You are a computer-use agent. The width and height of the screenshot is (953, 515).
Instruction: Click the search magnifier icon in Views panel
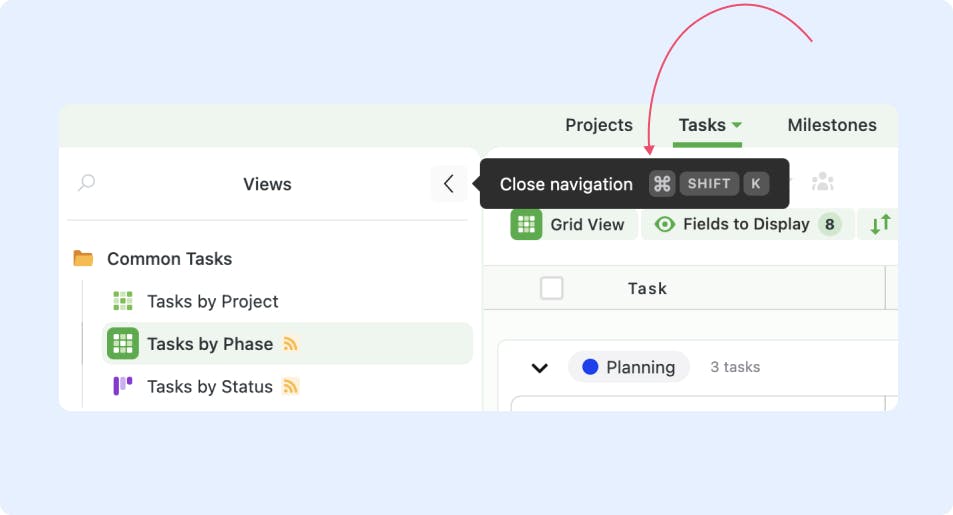(87, 182)
